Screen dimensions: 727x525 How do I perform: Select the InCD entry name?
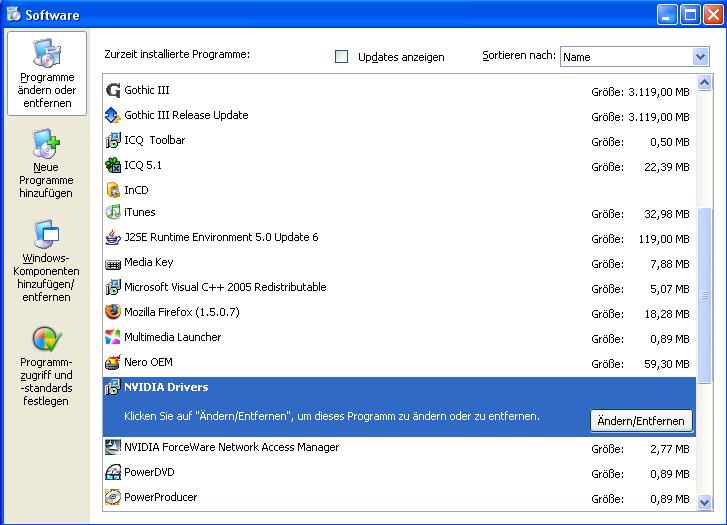coord(136,190)
